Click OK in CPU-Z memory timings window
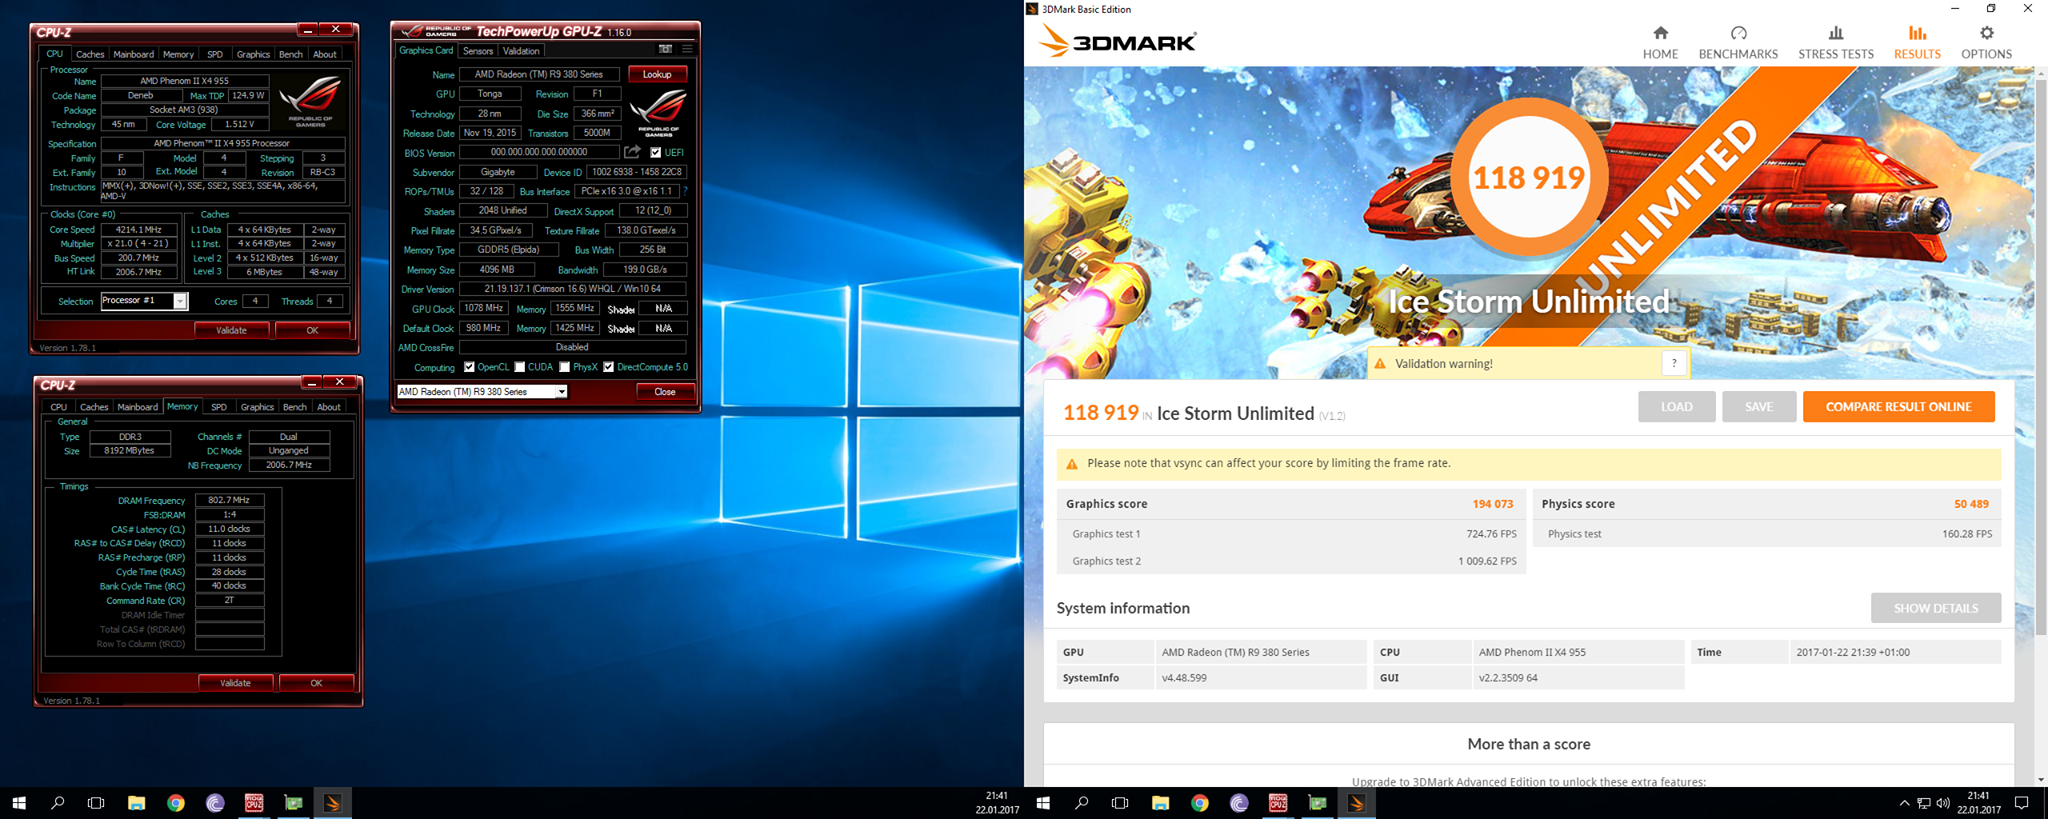2048x819 pixels. 316,683
